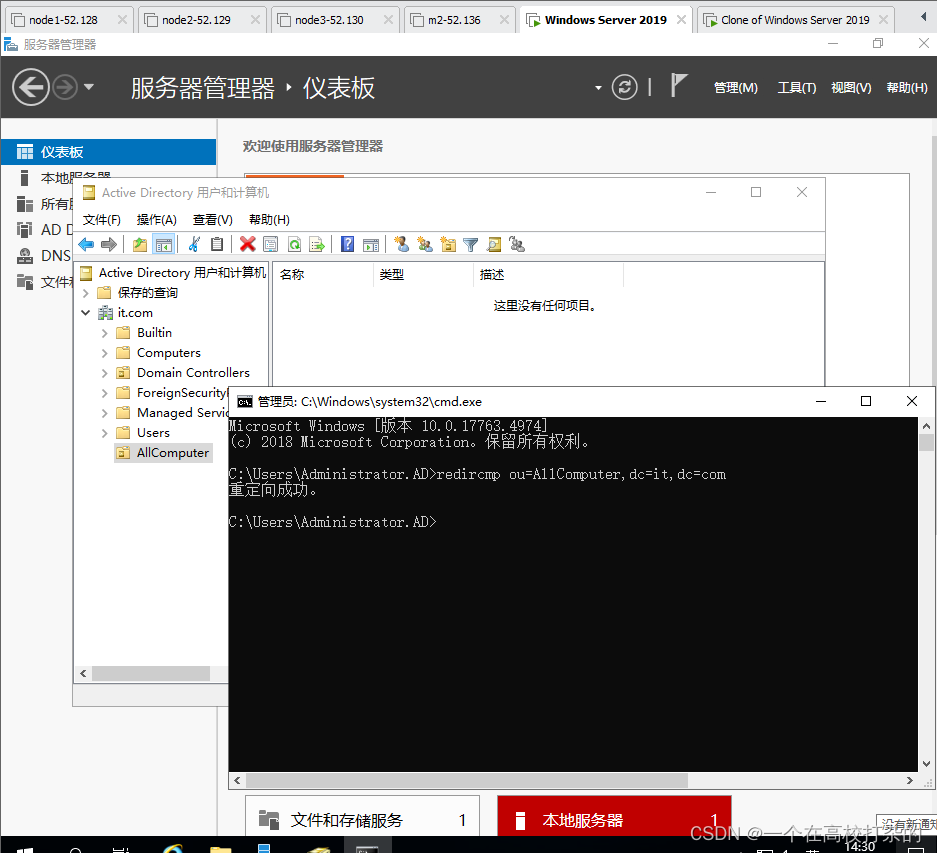Open notifications flag in Server Manager
The image size is (937, 853).
(x=678, y=85)
